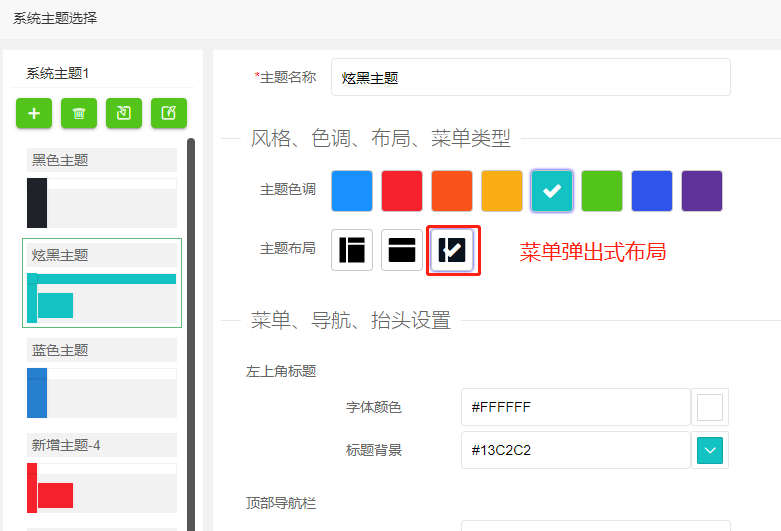Click the theme list vertical scrollbar
781x531 pixels.
tap(191, 330)
